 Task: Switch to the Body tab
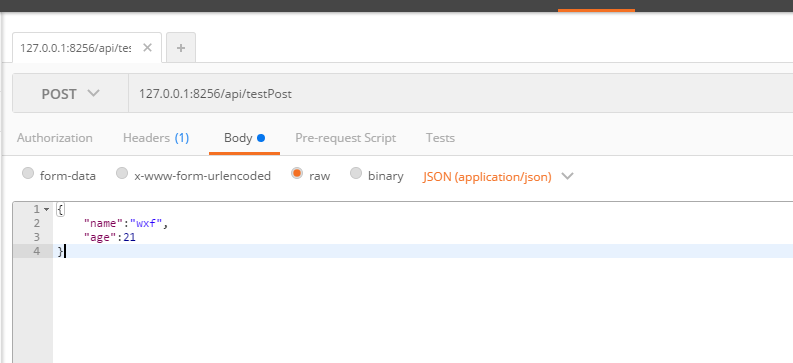[x=244, y=138]
